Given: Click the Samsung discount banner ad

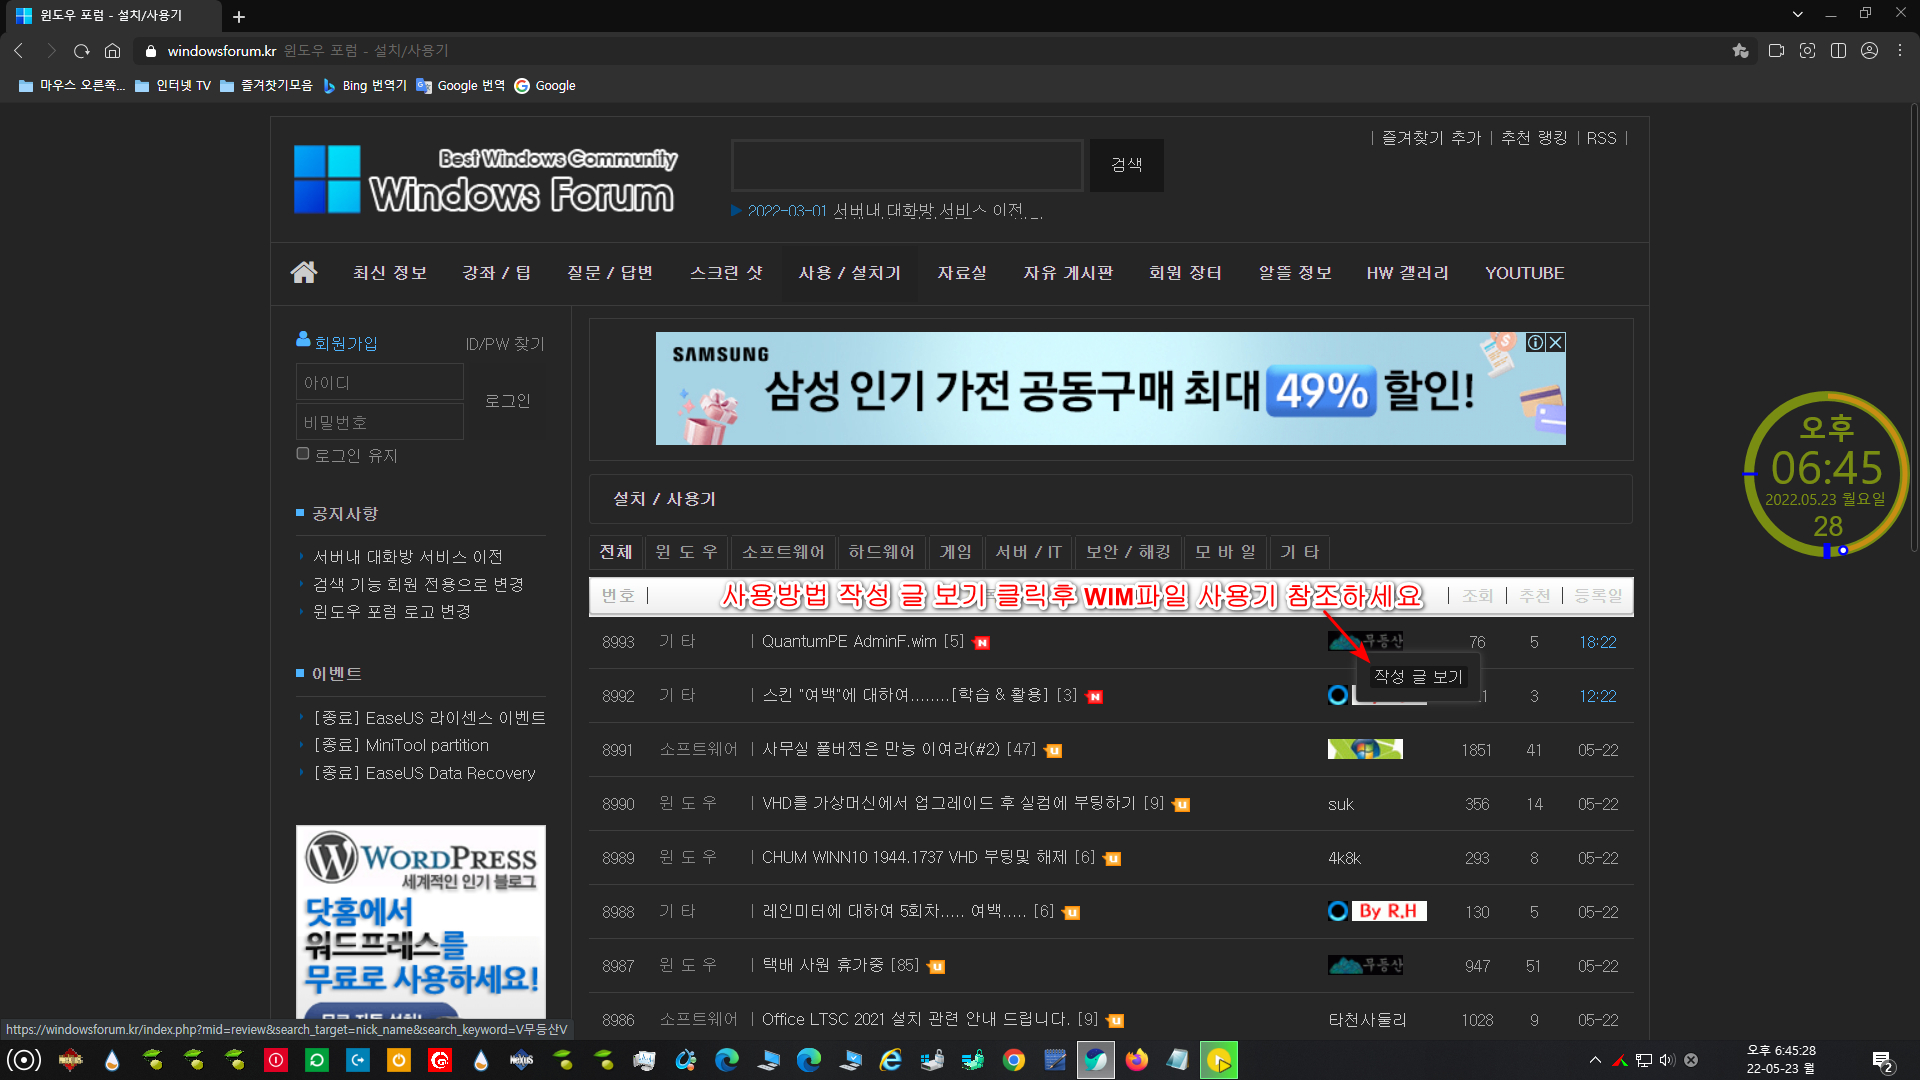Looking at the screenshot, I should click(x=1110, y=389).
